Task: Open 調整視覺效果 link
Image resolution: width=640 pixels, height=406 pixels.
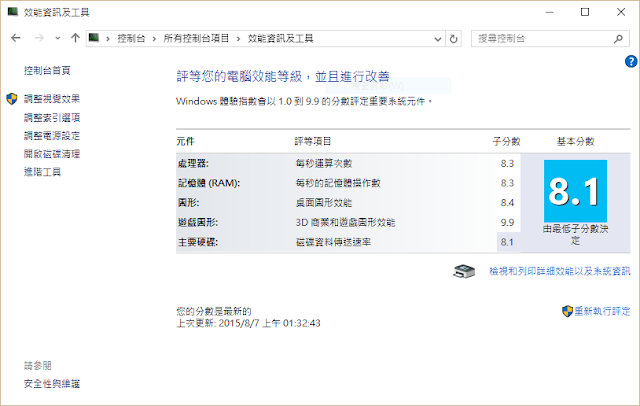Action: pos(52,99)
